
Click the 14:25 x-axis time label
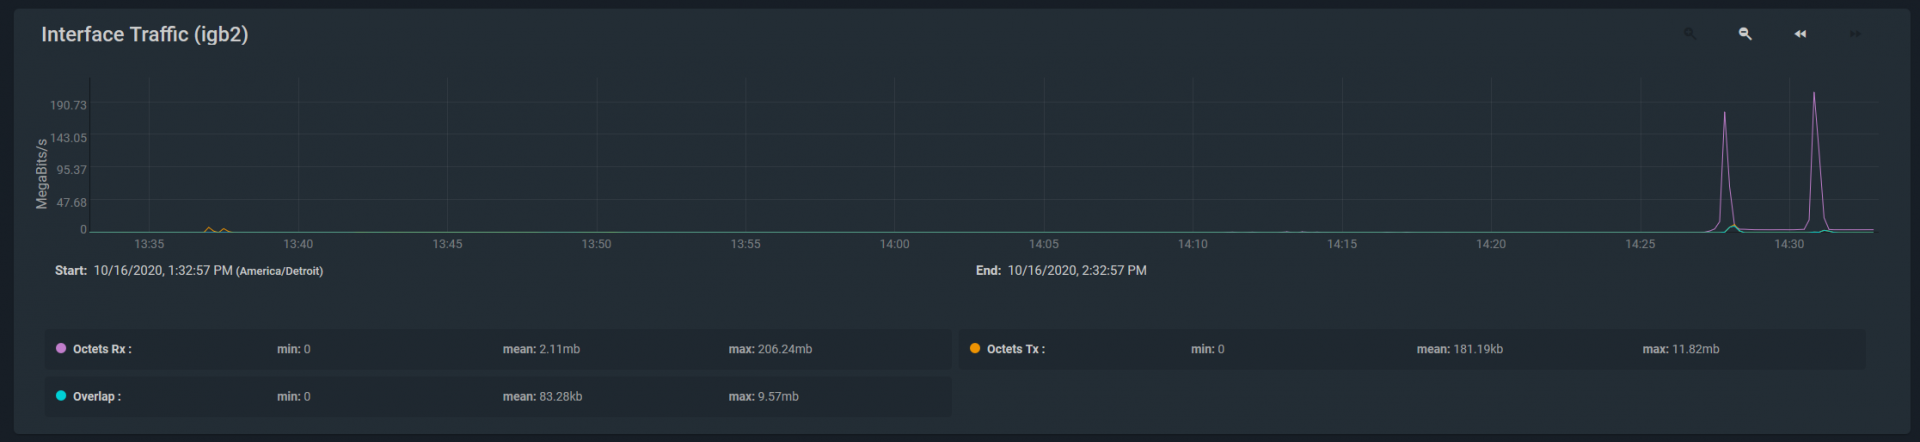1640,244
